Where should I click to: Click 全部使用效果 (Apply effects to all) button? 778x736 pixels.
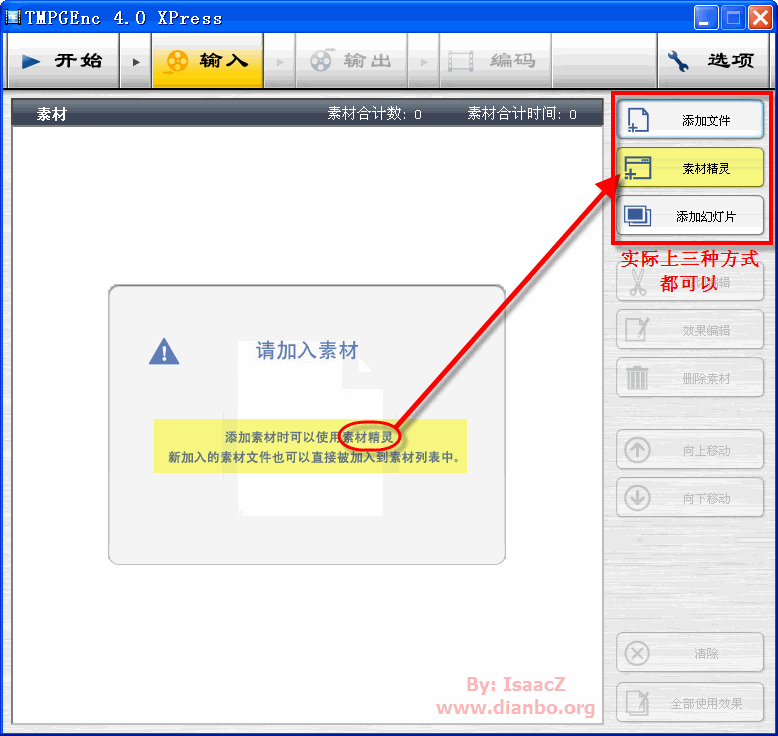tap(690, 703)
